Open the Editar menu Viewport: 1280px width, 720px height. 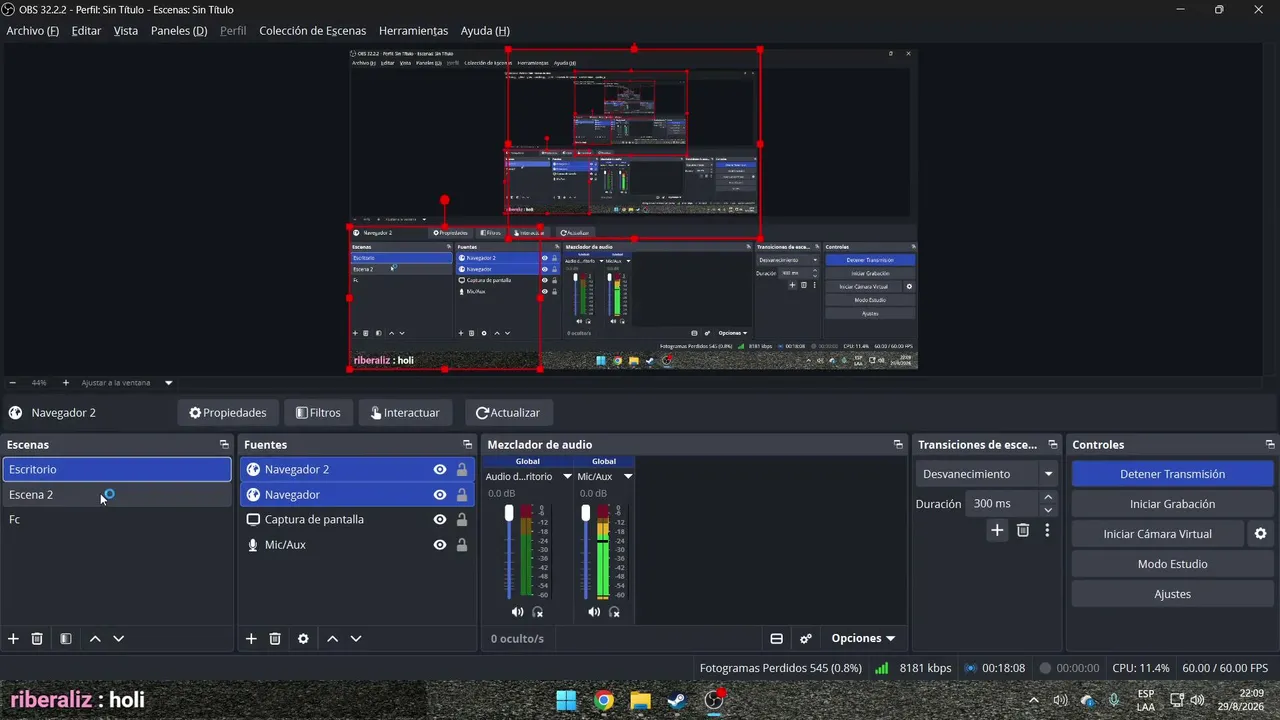click(86, 31)
